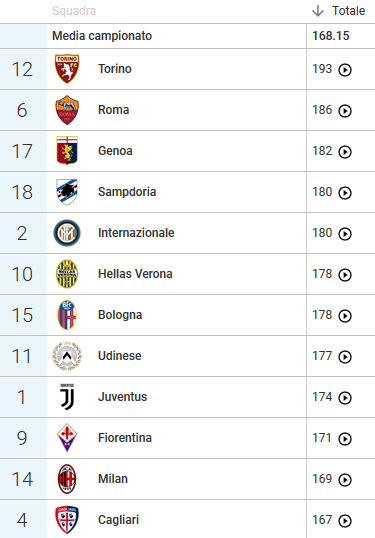Click the Udinese club badge
This screenshot has height=538, width=375.
click(67, 356)
